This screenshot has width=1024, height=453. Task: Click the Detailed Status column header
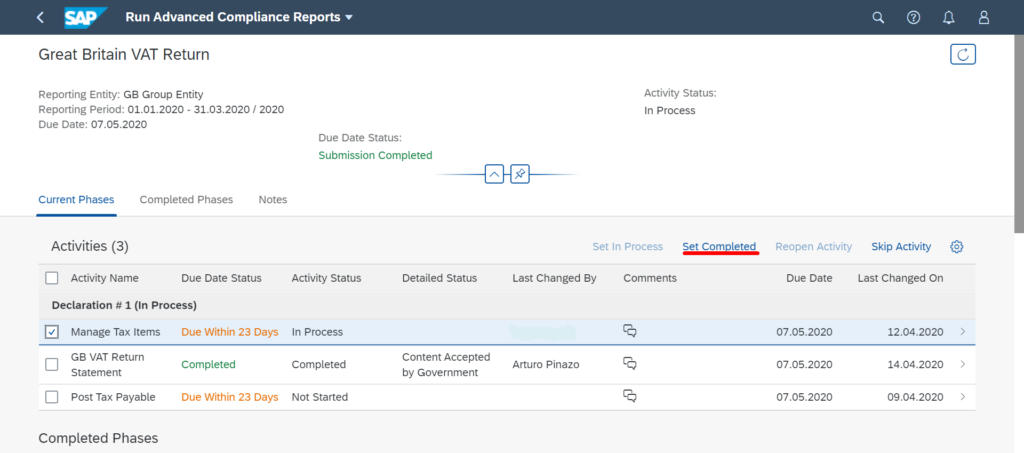click(440, 278)
